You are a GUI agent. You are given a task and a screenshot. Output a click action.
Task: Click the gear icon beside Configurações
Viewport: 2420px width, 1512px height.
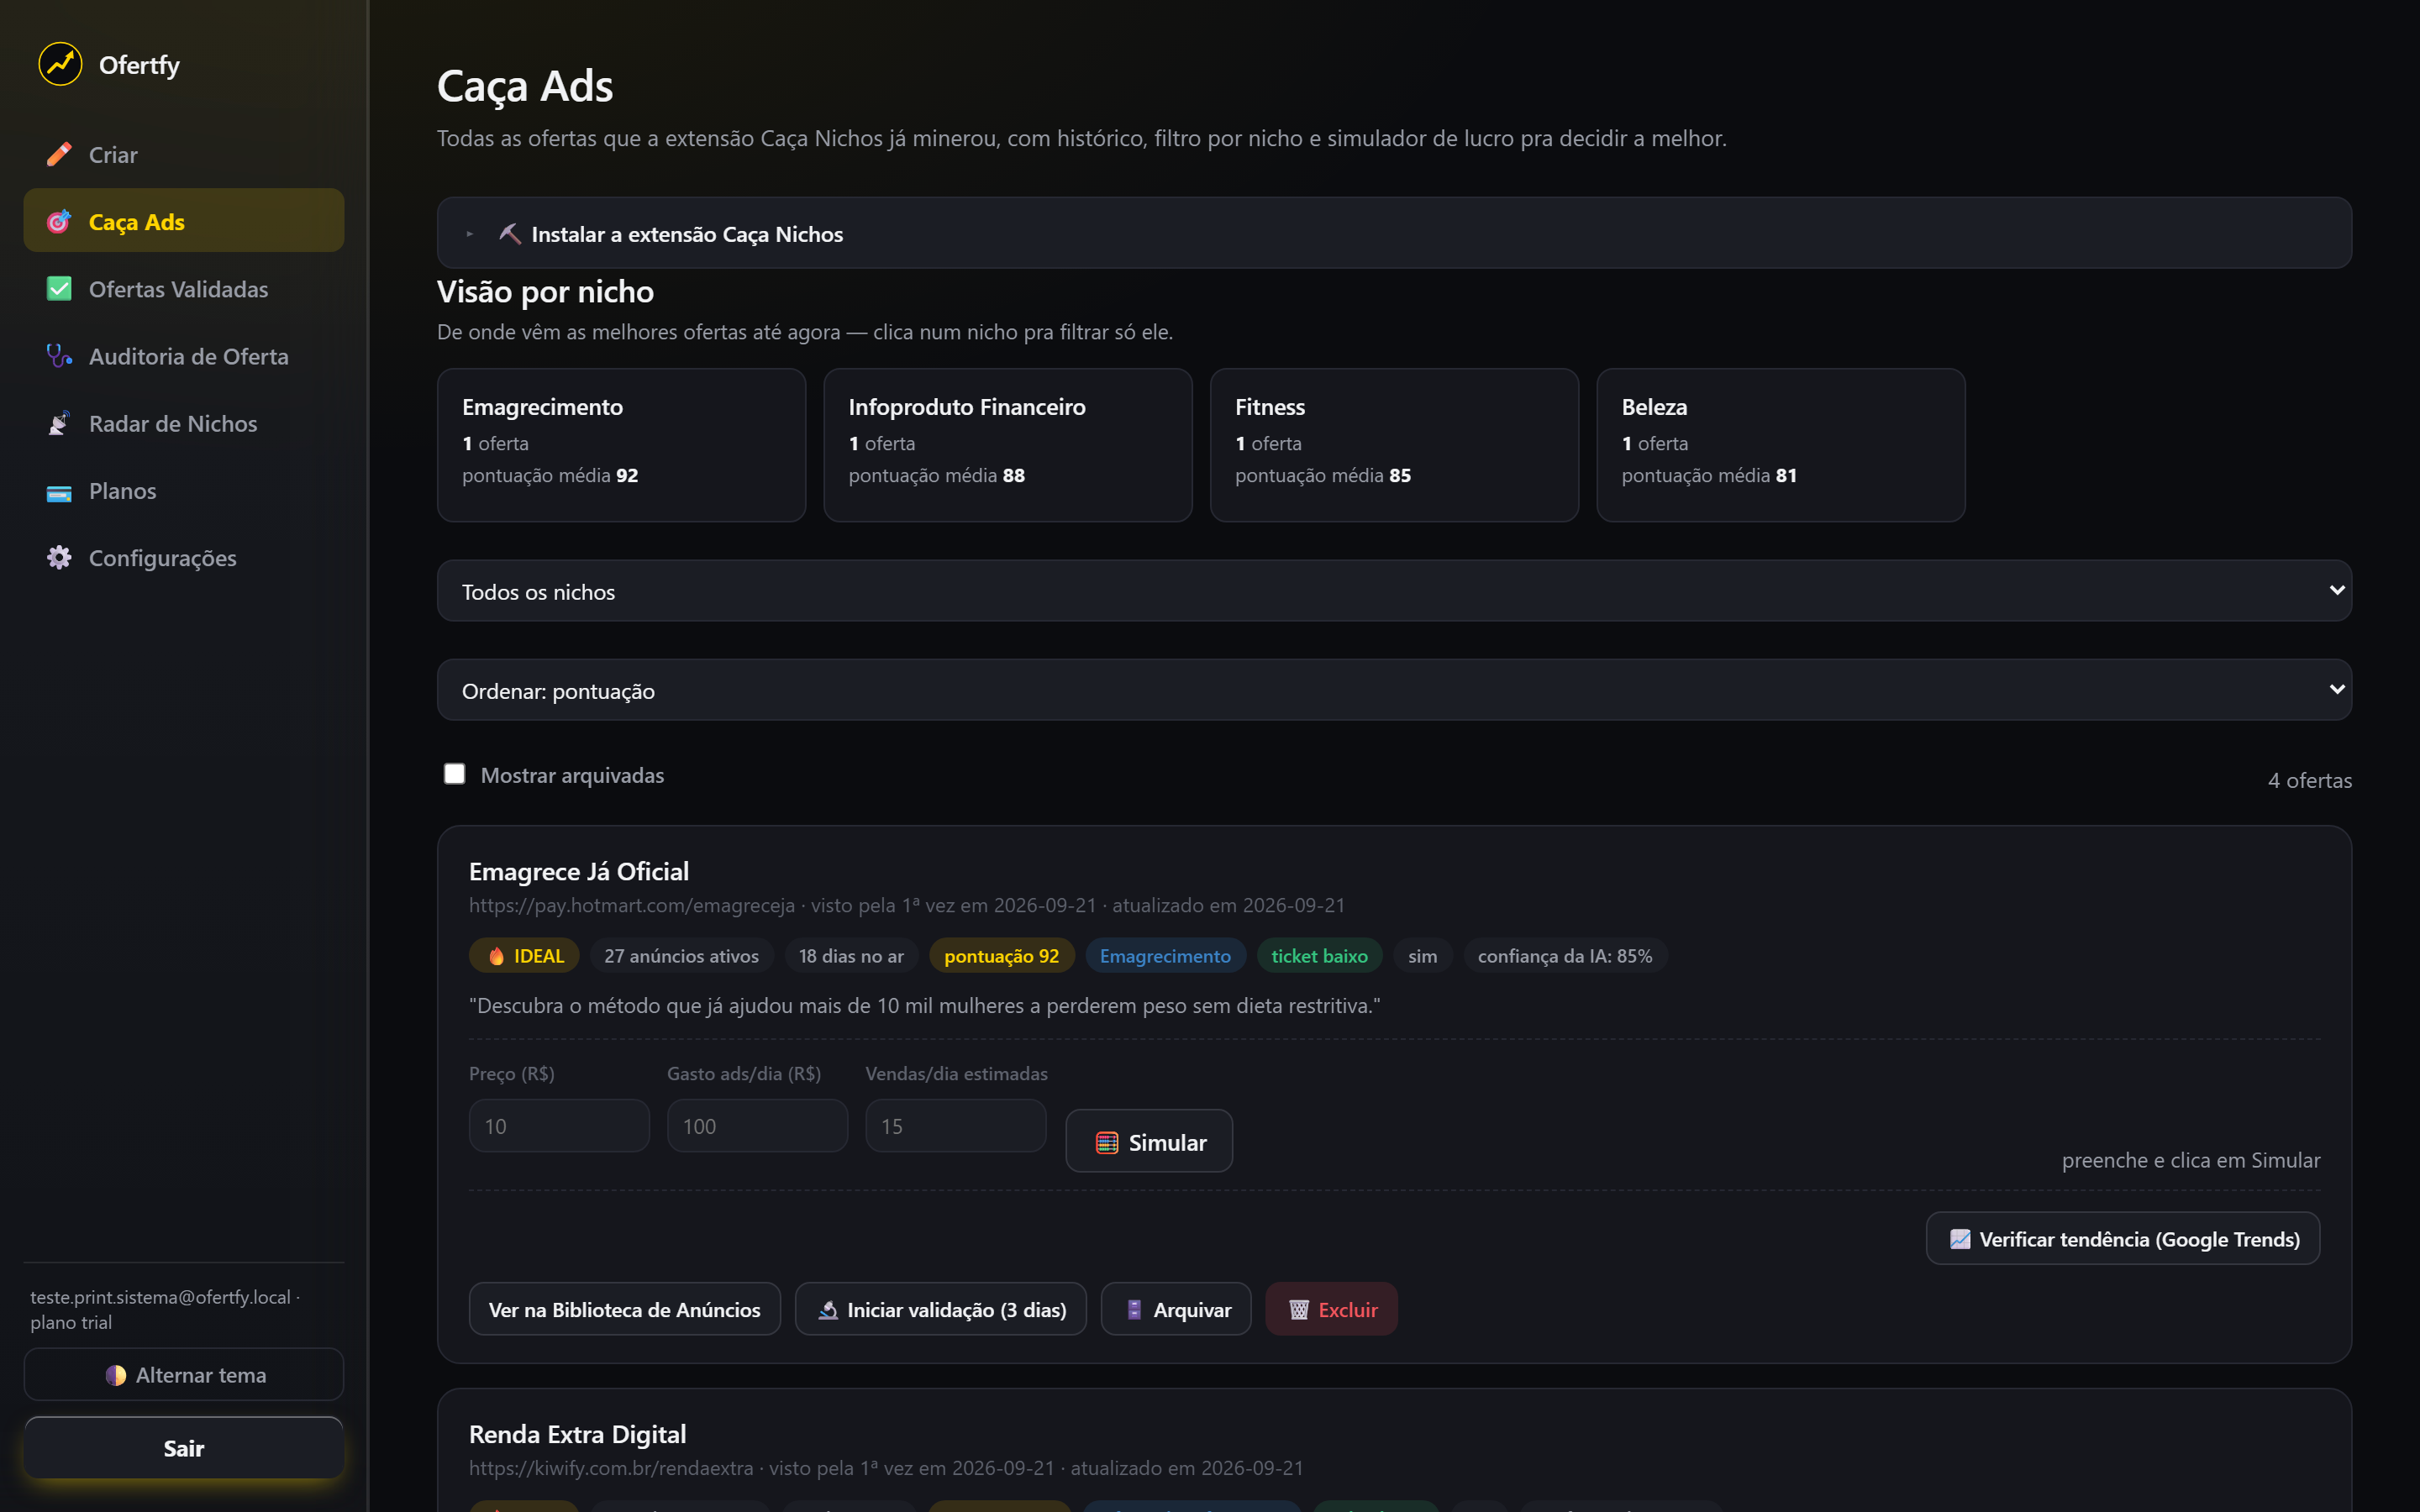(x=59, y=557)
